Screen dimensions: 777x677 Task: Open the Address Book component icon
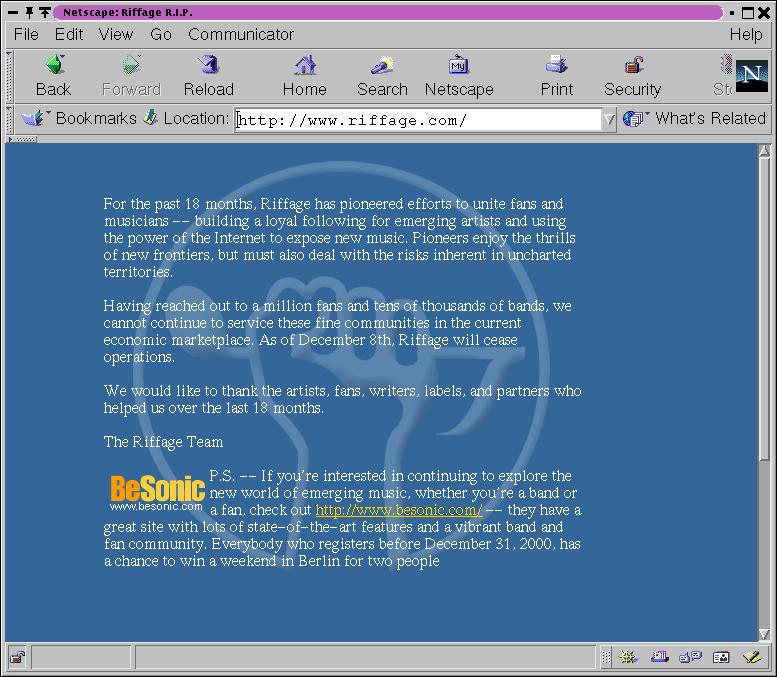(721, 658)
